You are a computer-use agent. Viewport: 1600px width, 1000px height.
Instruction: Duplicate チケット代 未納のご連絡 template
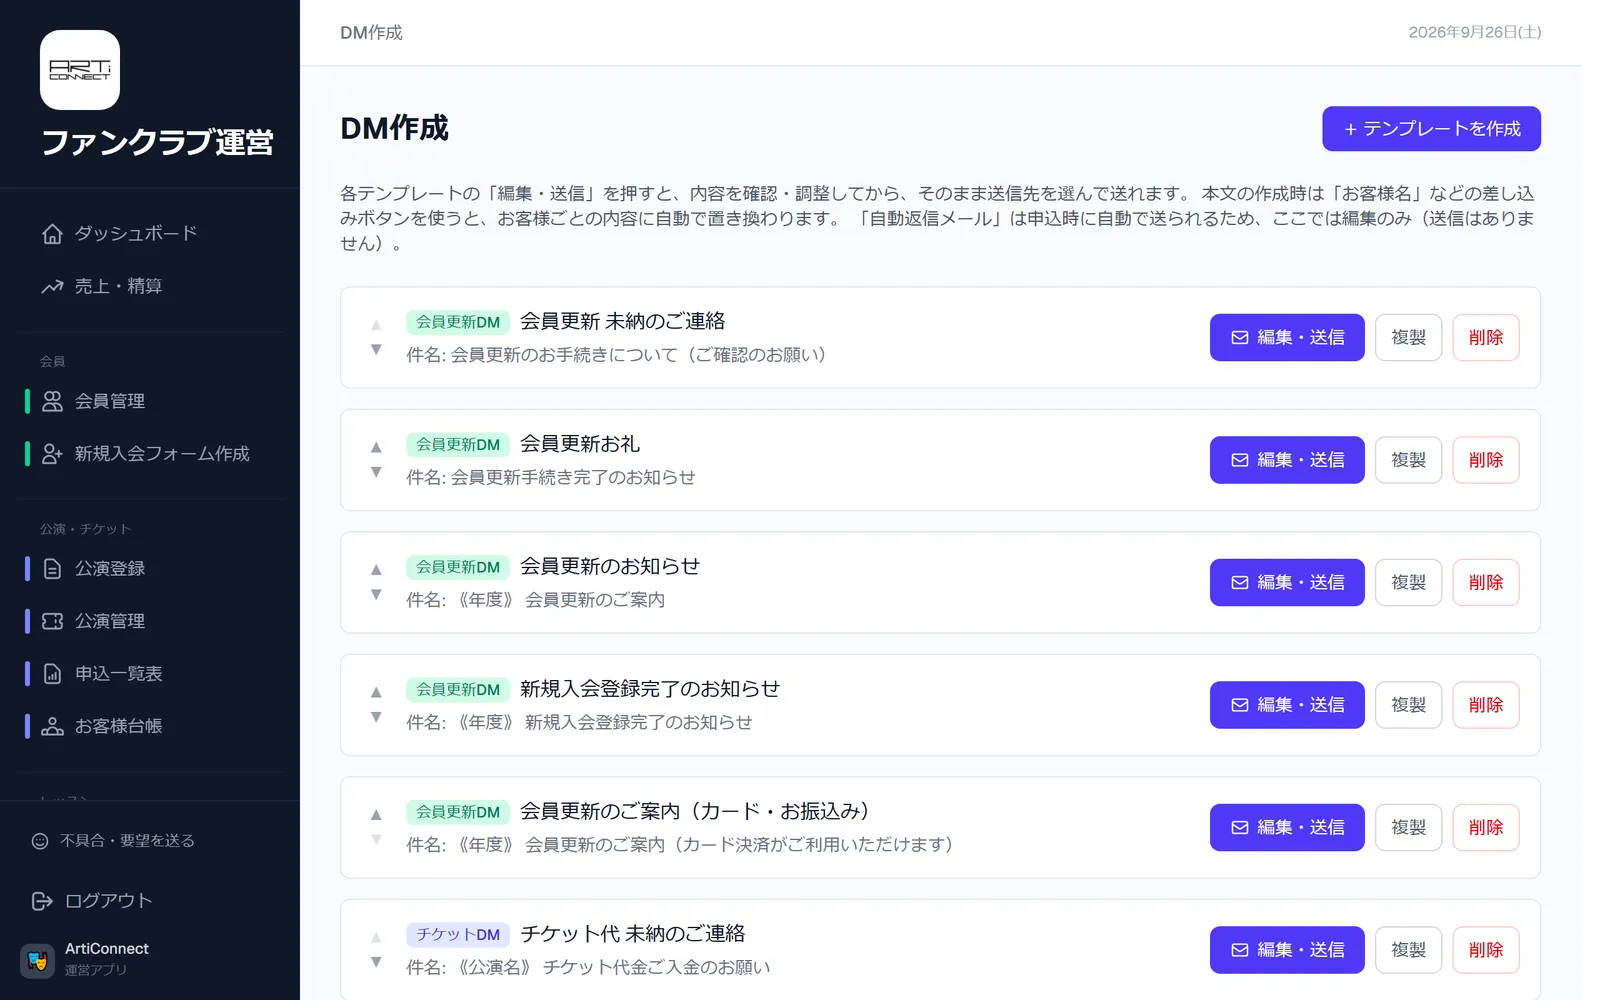[1408, 950]
